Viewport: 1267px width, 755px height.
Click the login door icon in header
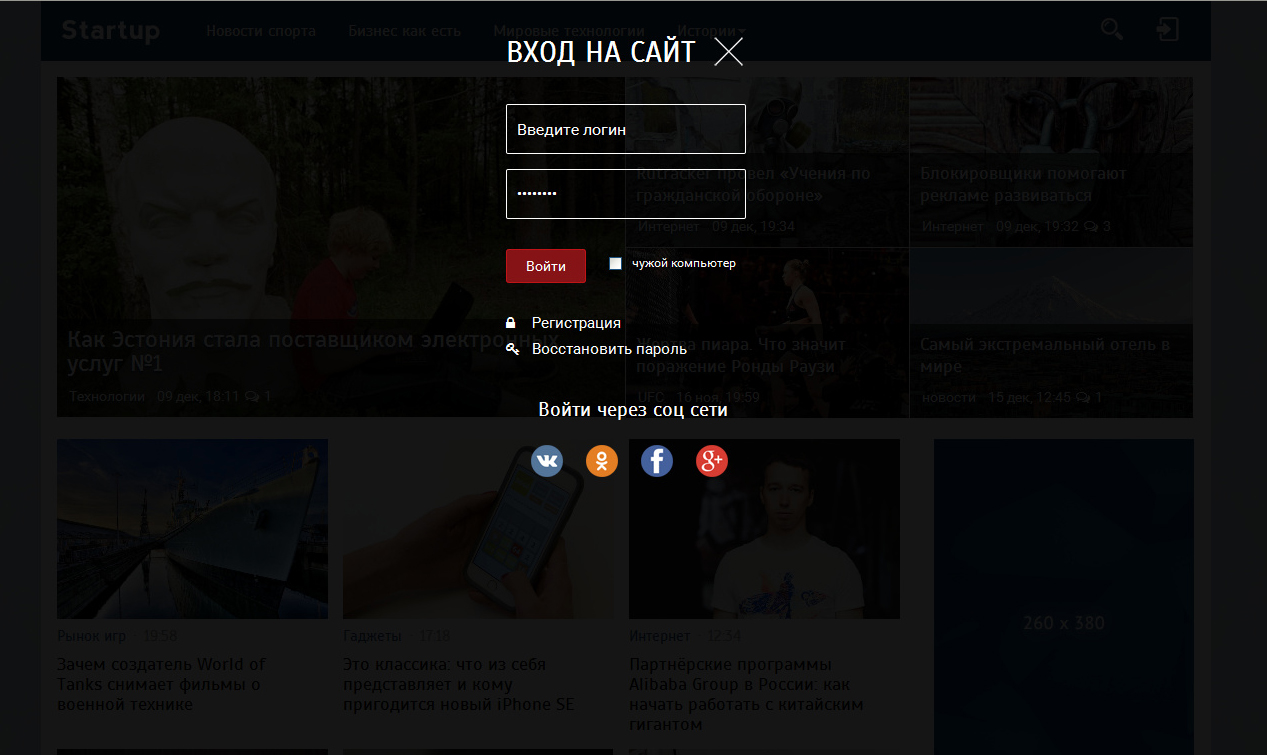tap(1167, 30)
